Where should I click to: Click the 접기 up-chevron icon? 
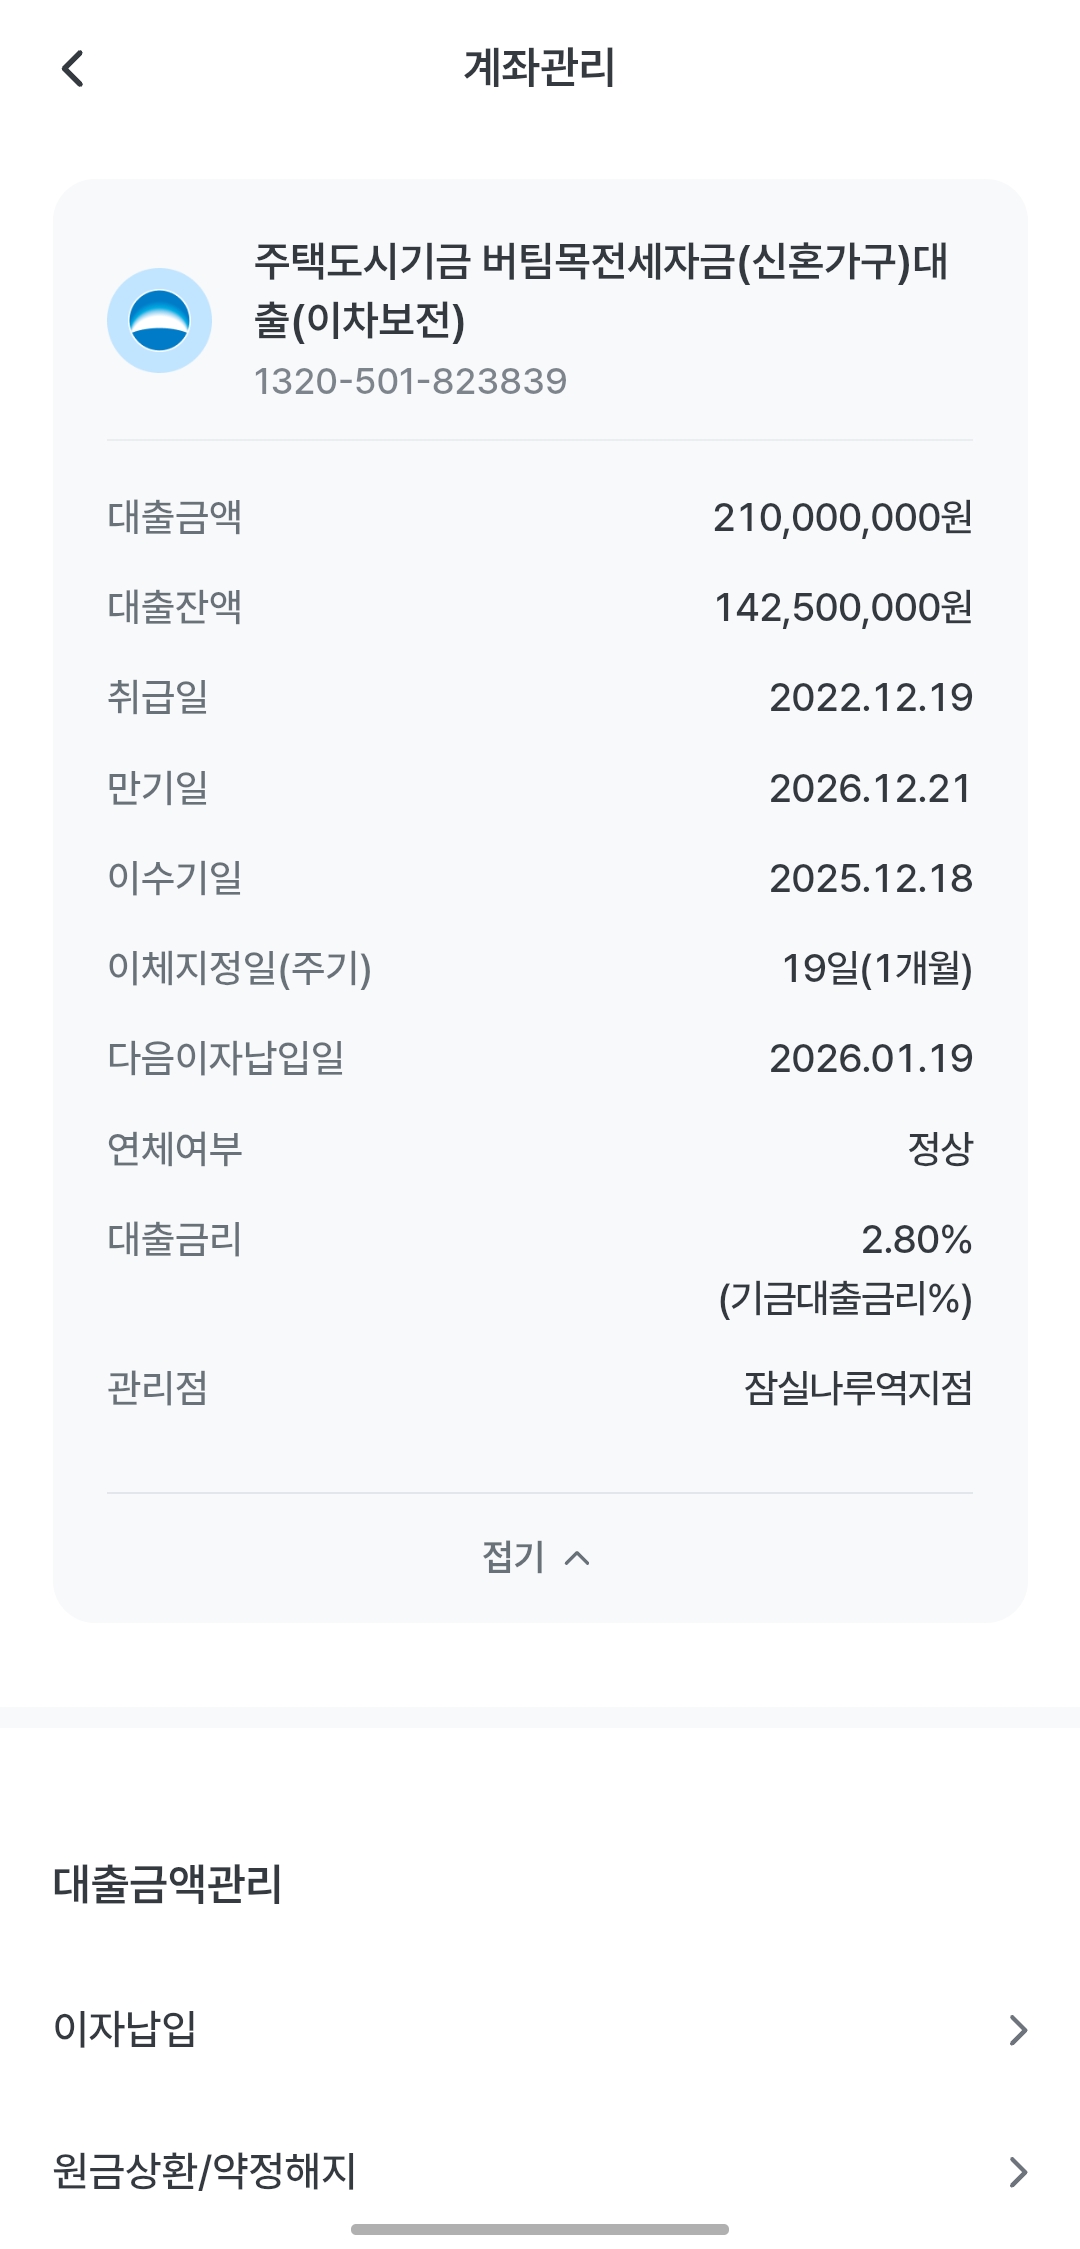point(577,1558)
